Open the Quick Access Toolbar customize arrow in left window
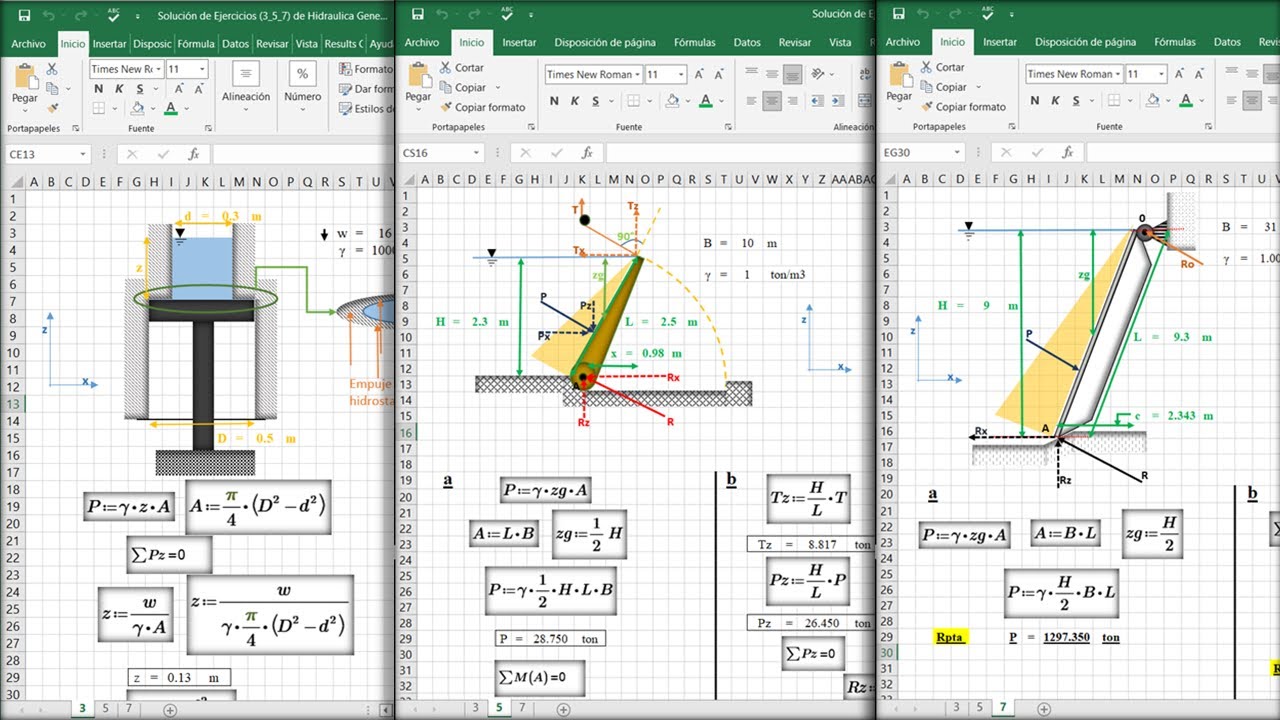1280x720 pixels. click(139, 16)
